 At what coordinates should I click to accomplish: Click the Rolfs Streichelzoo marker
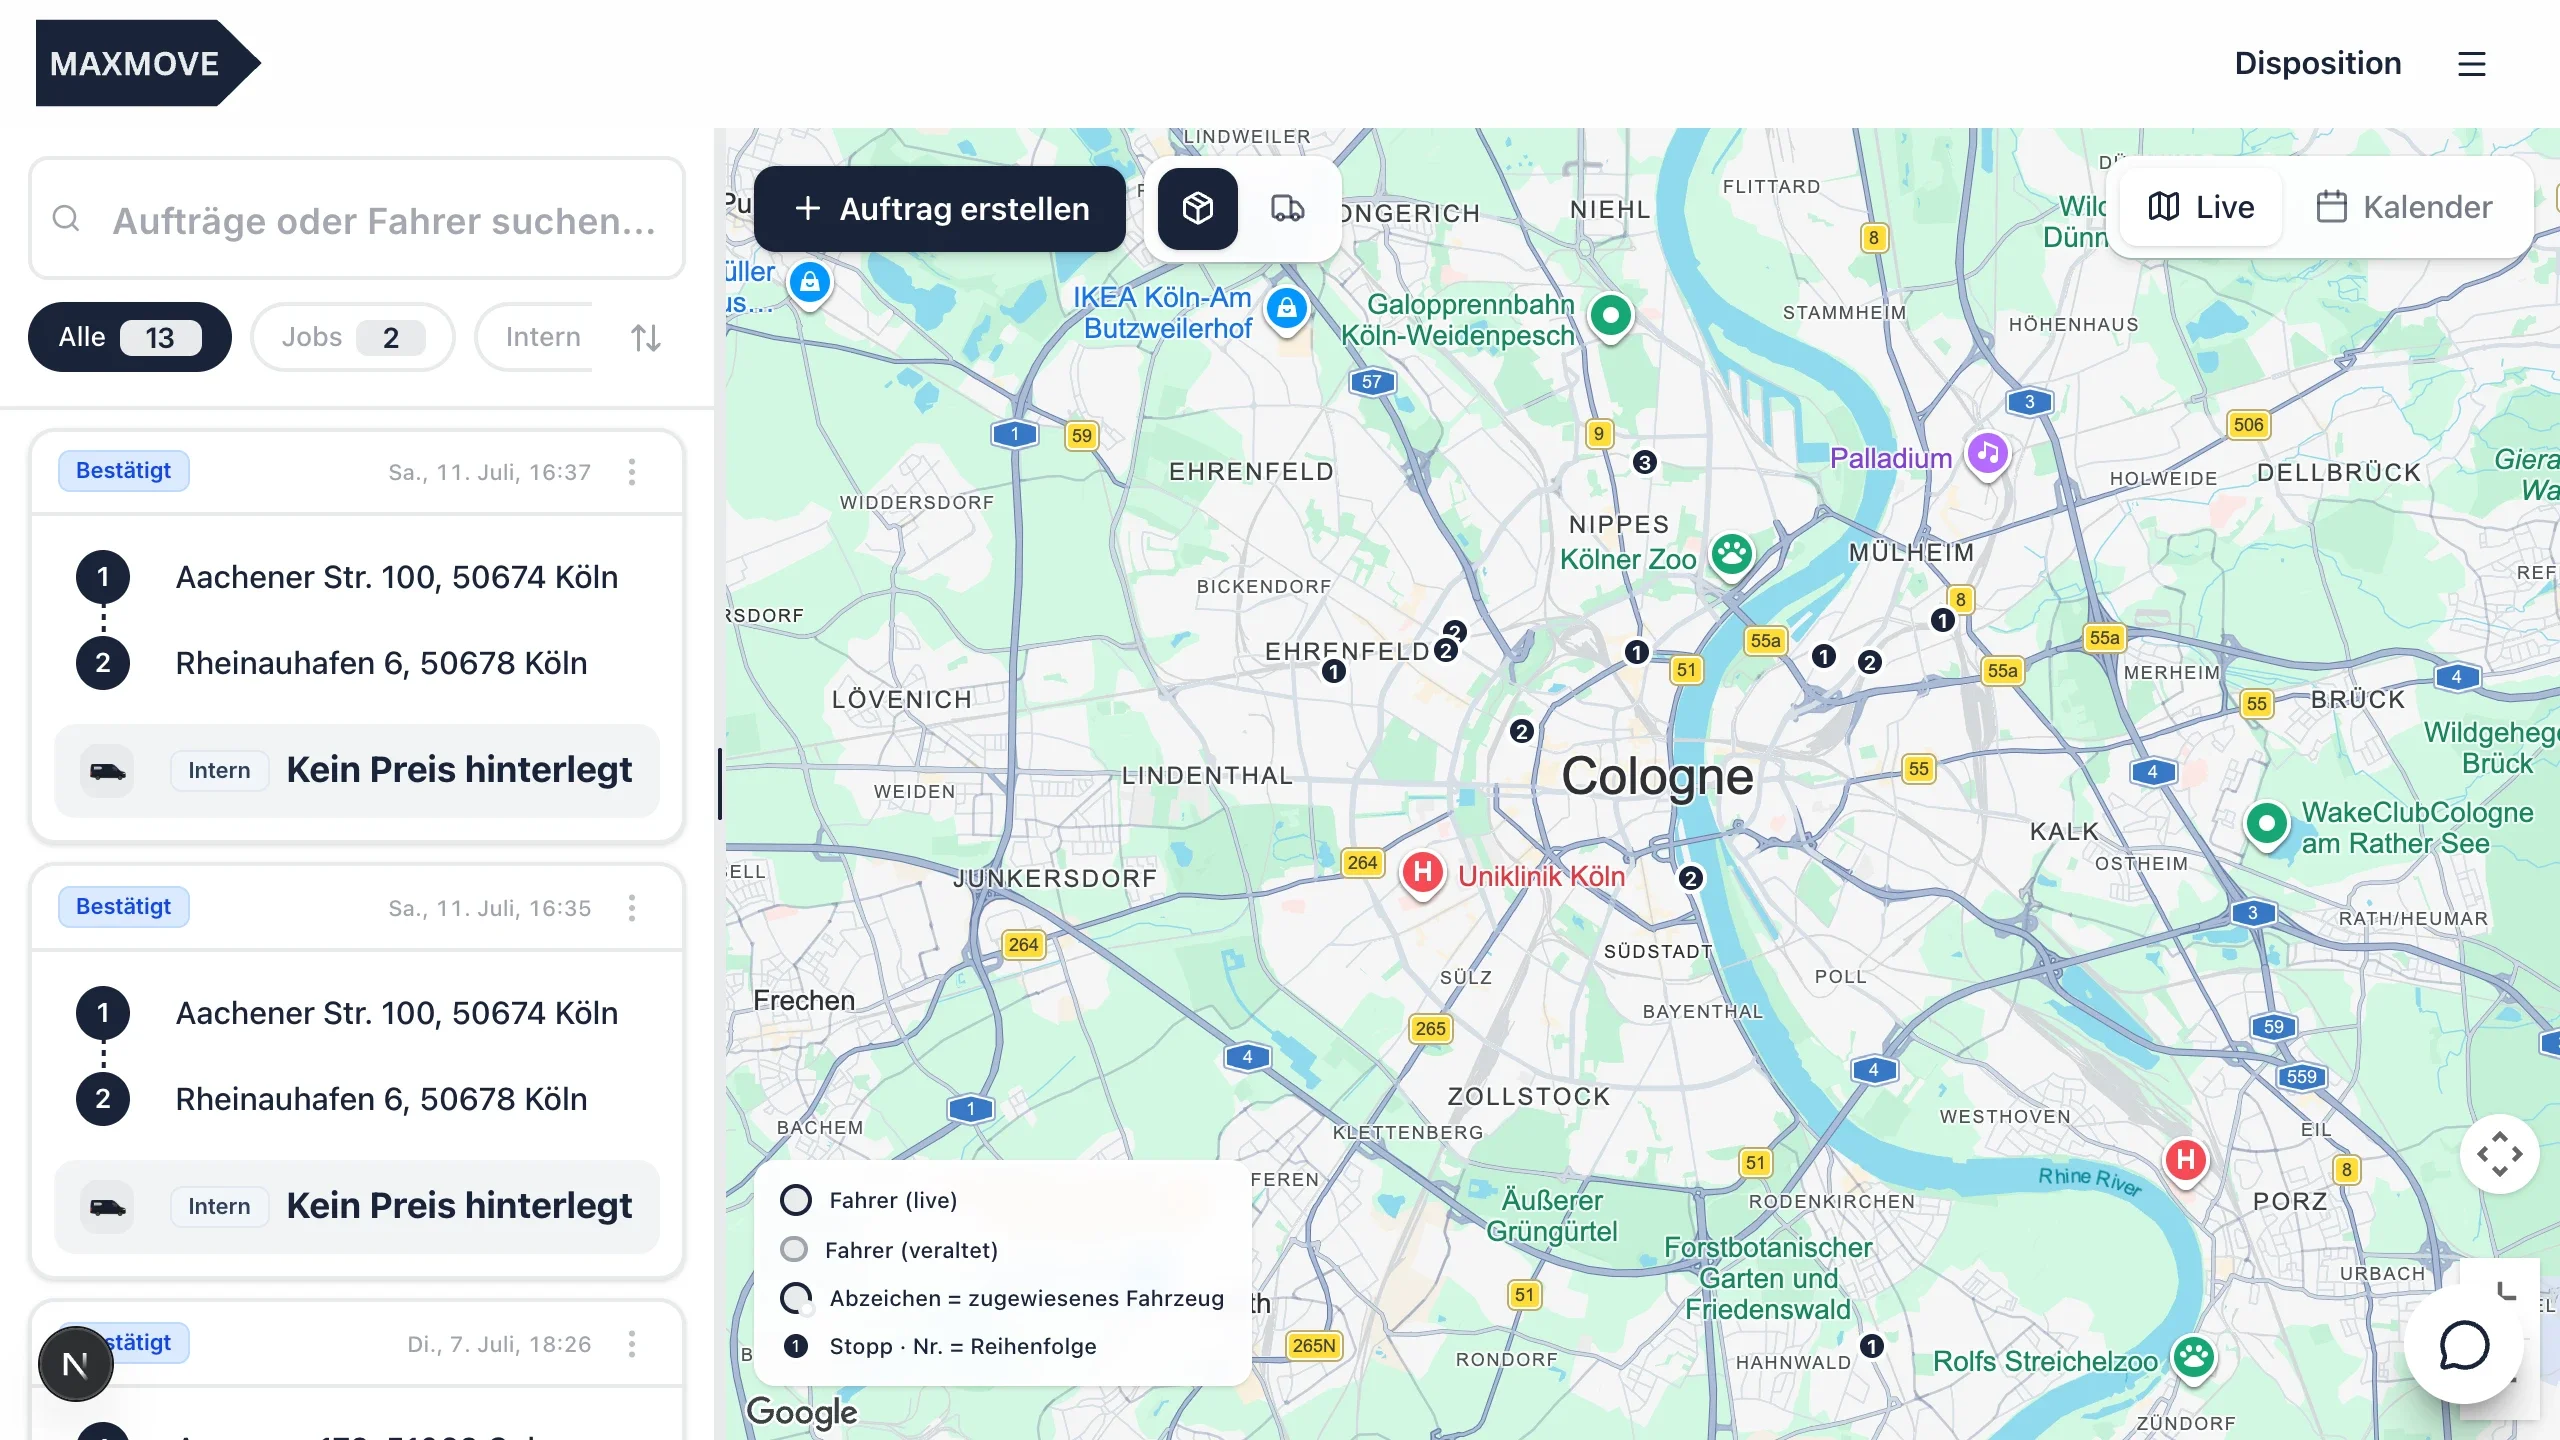2194,1358
